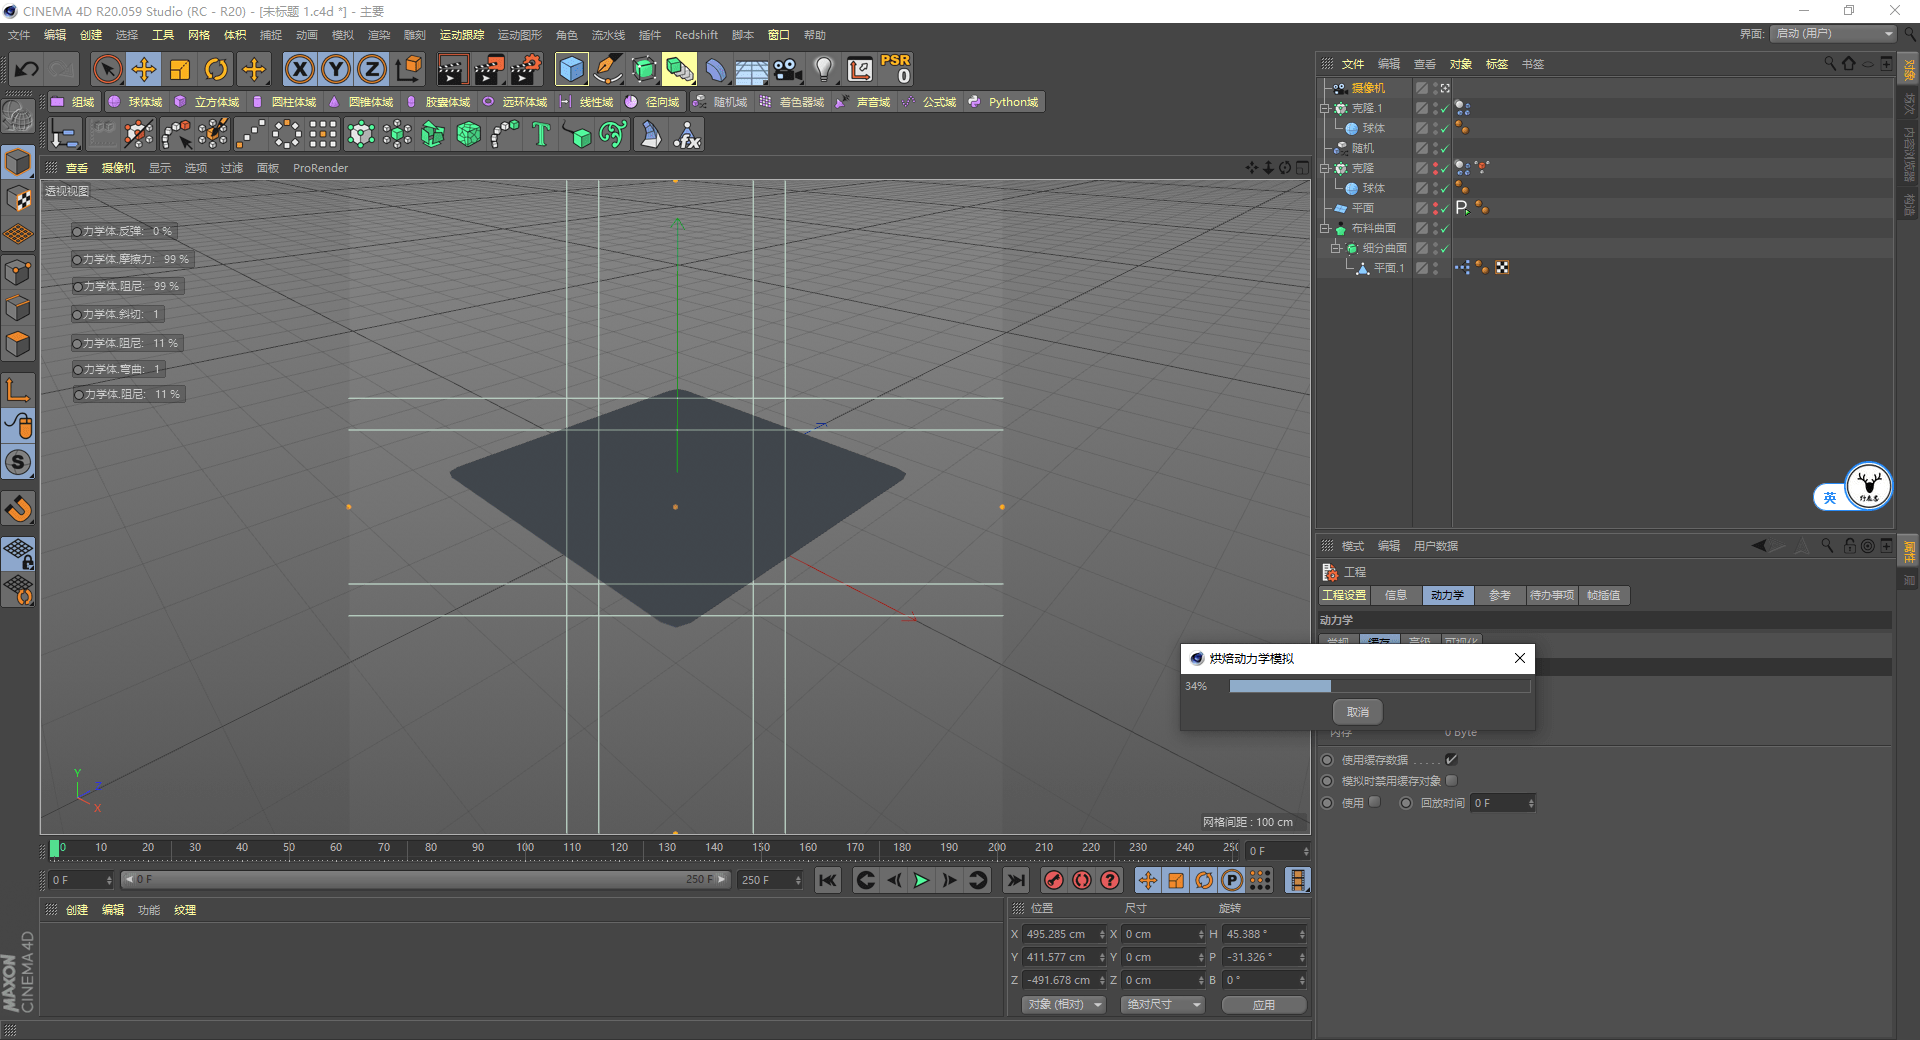Open the 绝对尺寸 dropdown
This screenshot has width=1920, height=1040.
click(1162, 1004)
